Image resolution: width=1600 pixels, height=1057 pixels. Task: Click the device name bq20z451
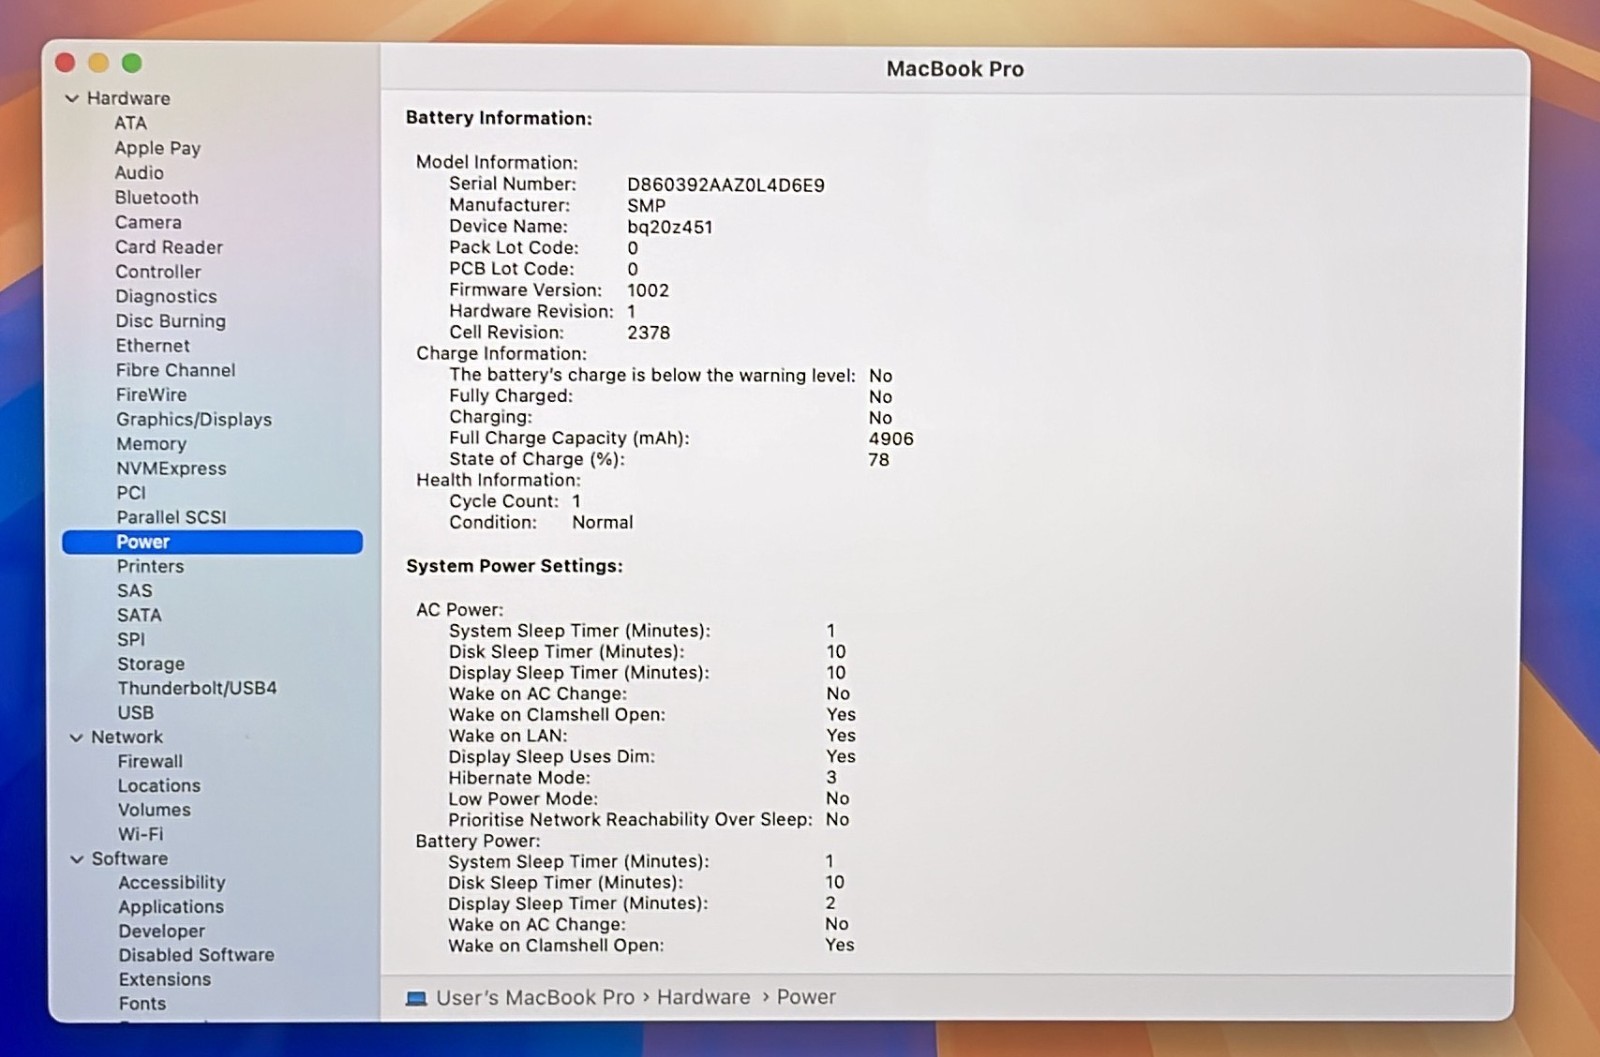670,227
